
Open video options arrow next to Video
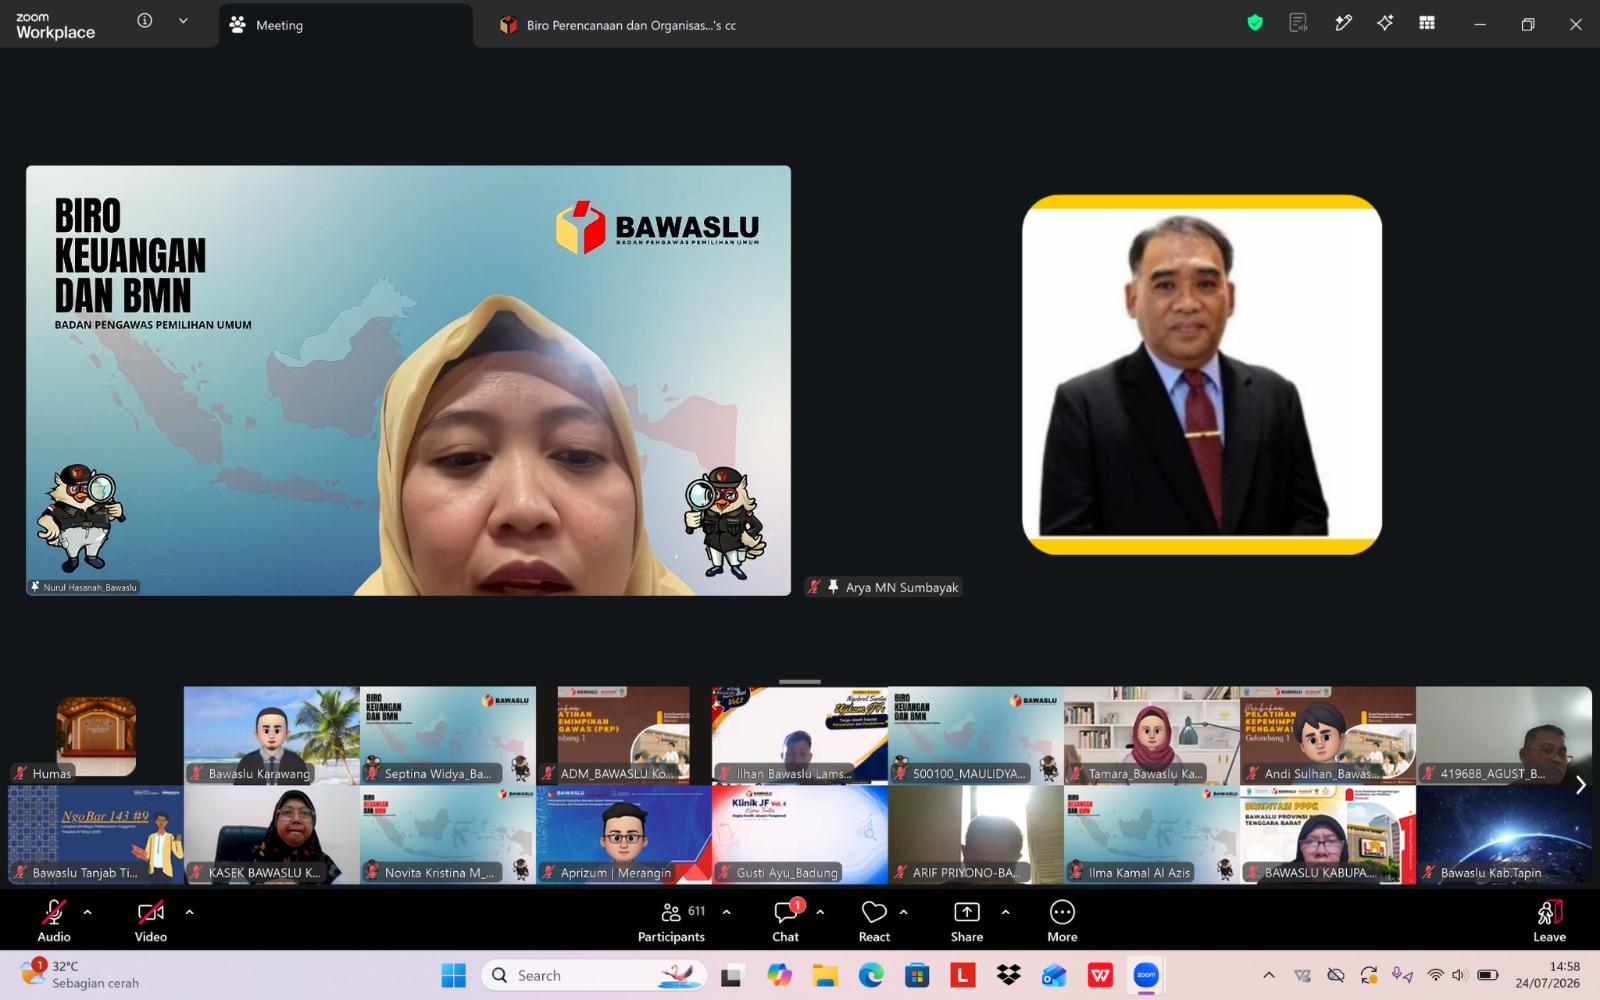189,912
